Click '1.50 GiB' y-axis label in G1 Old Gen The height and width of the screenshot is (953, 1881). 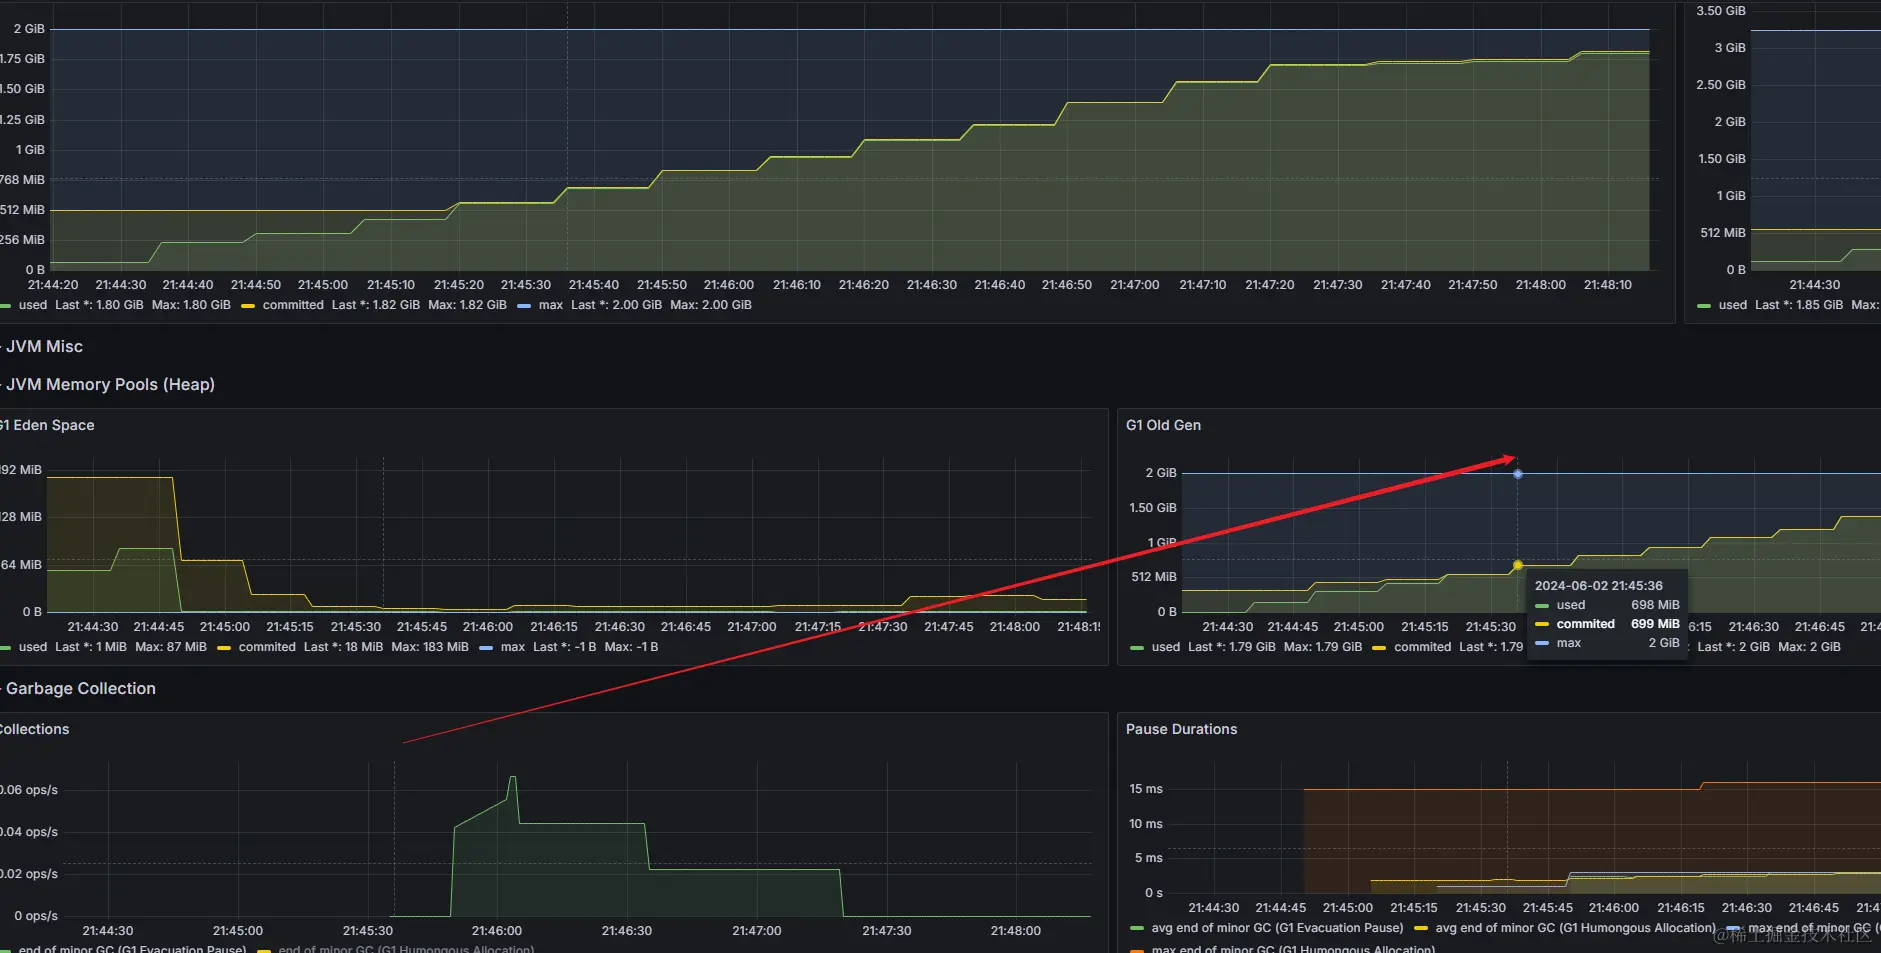(x=1153, y=508)
